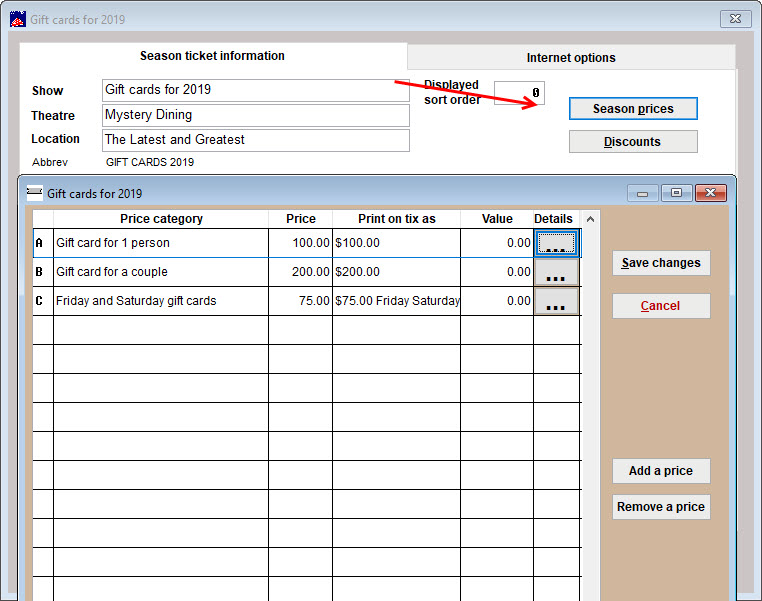Screen dimensions: 762x601
Task: Close the outer Gift cards for 2019 dialog
Action: point(735,19)
